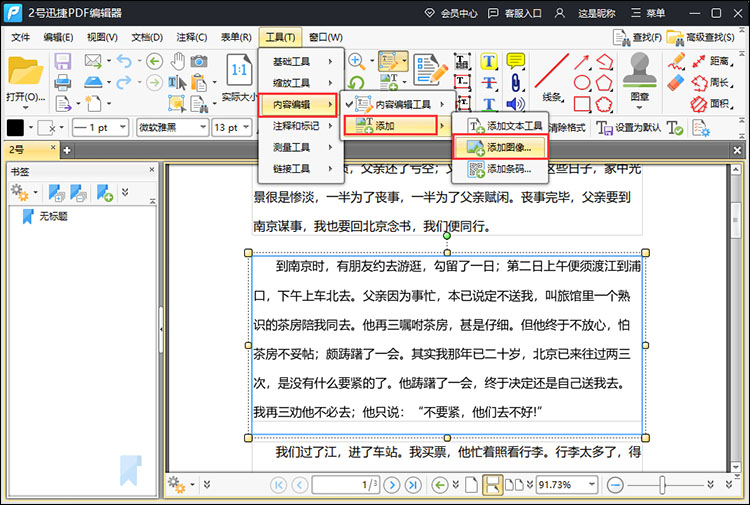Click the Advanced Search(S) button
This screenshot has height=505, width=750.
coord(700,37)
